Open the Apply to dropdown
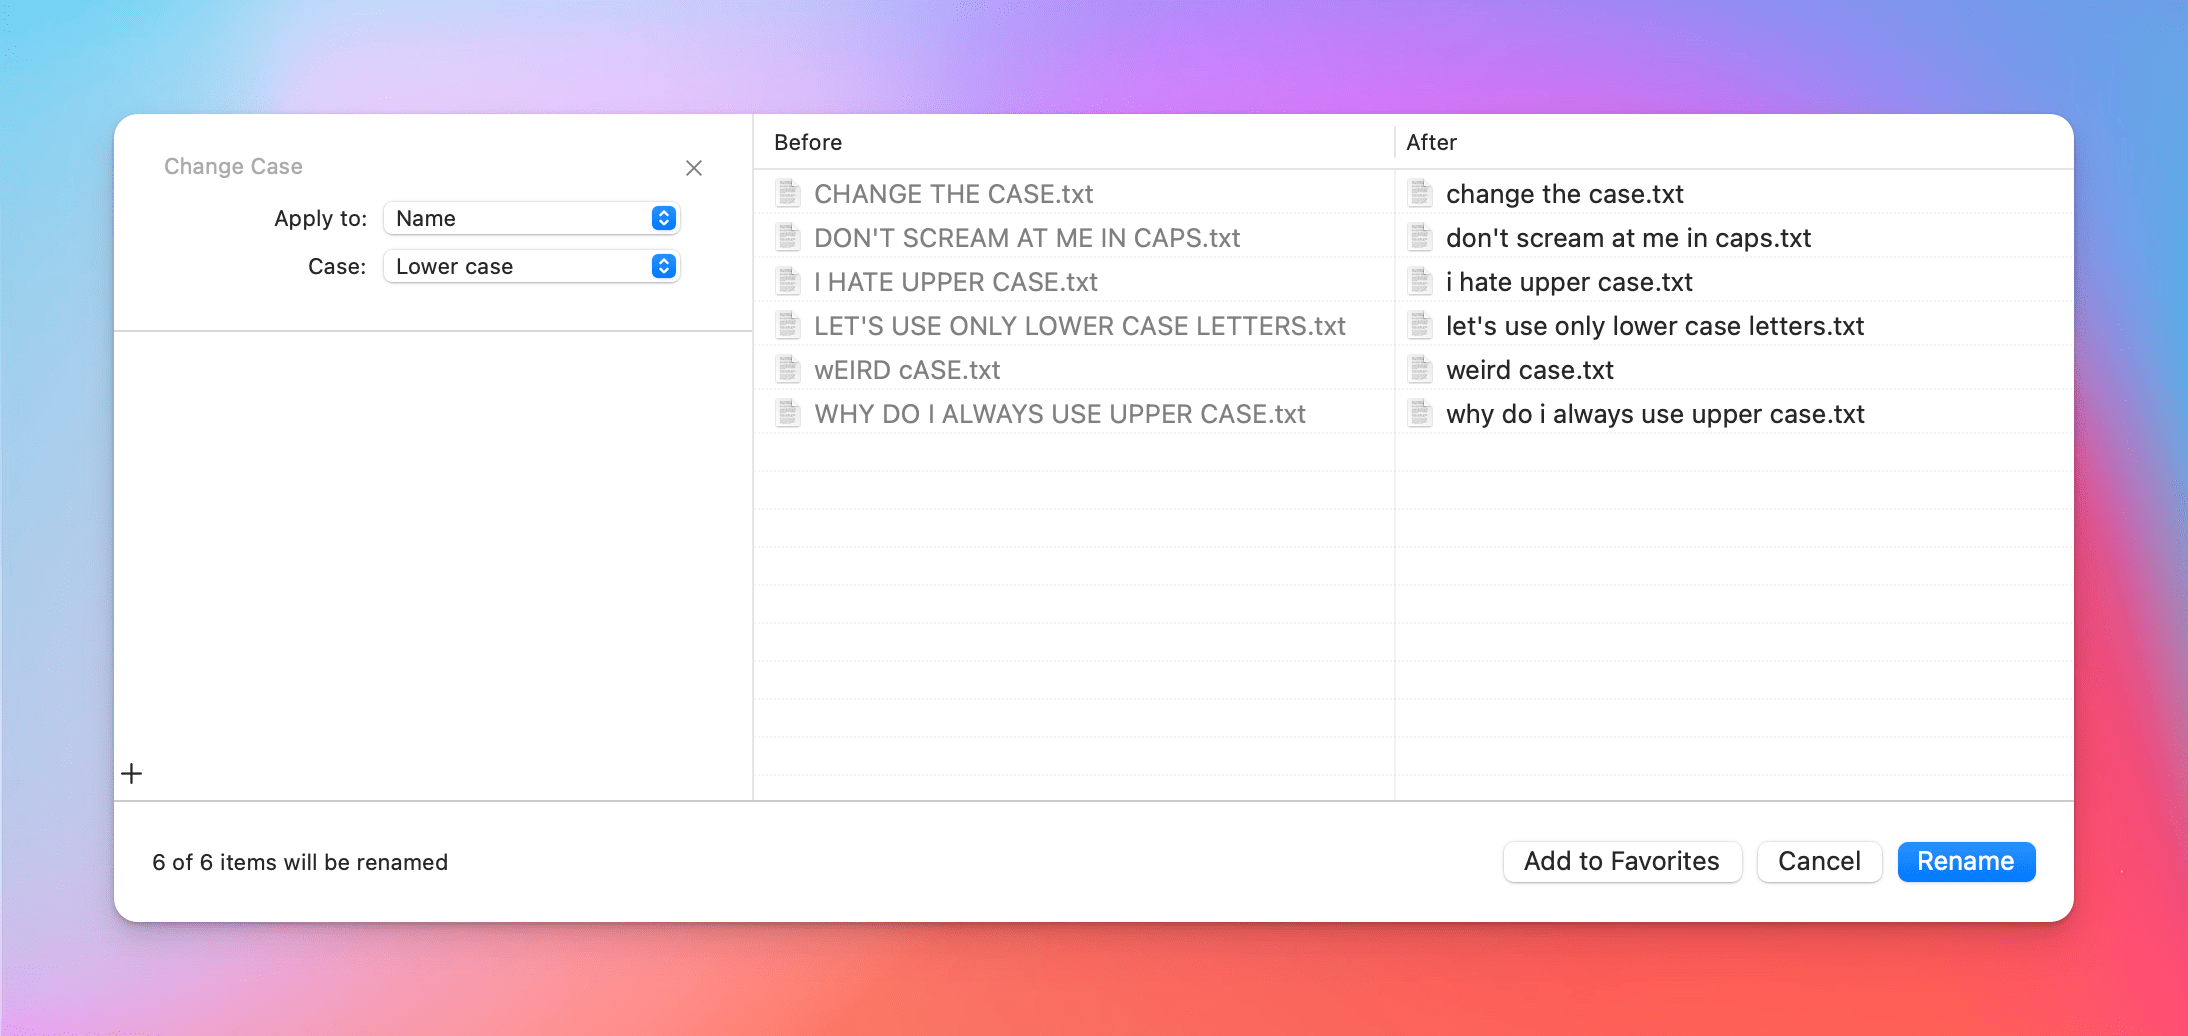The width and height of the screenshot is (2188, 1036). [x=531, y=218]
